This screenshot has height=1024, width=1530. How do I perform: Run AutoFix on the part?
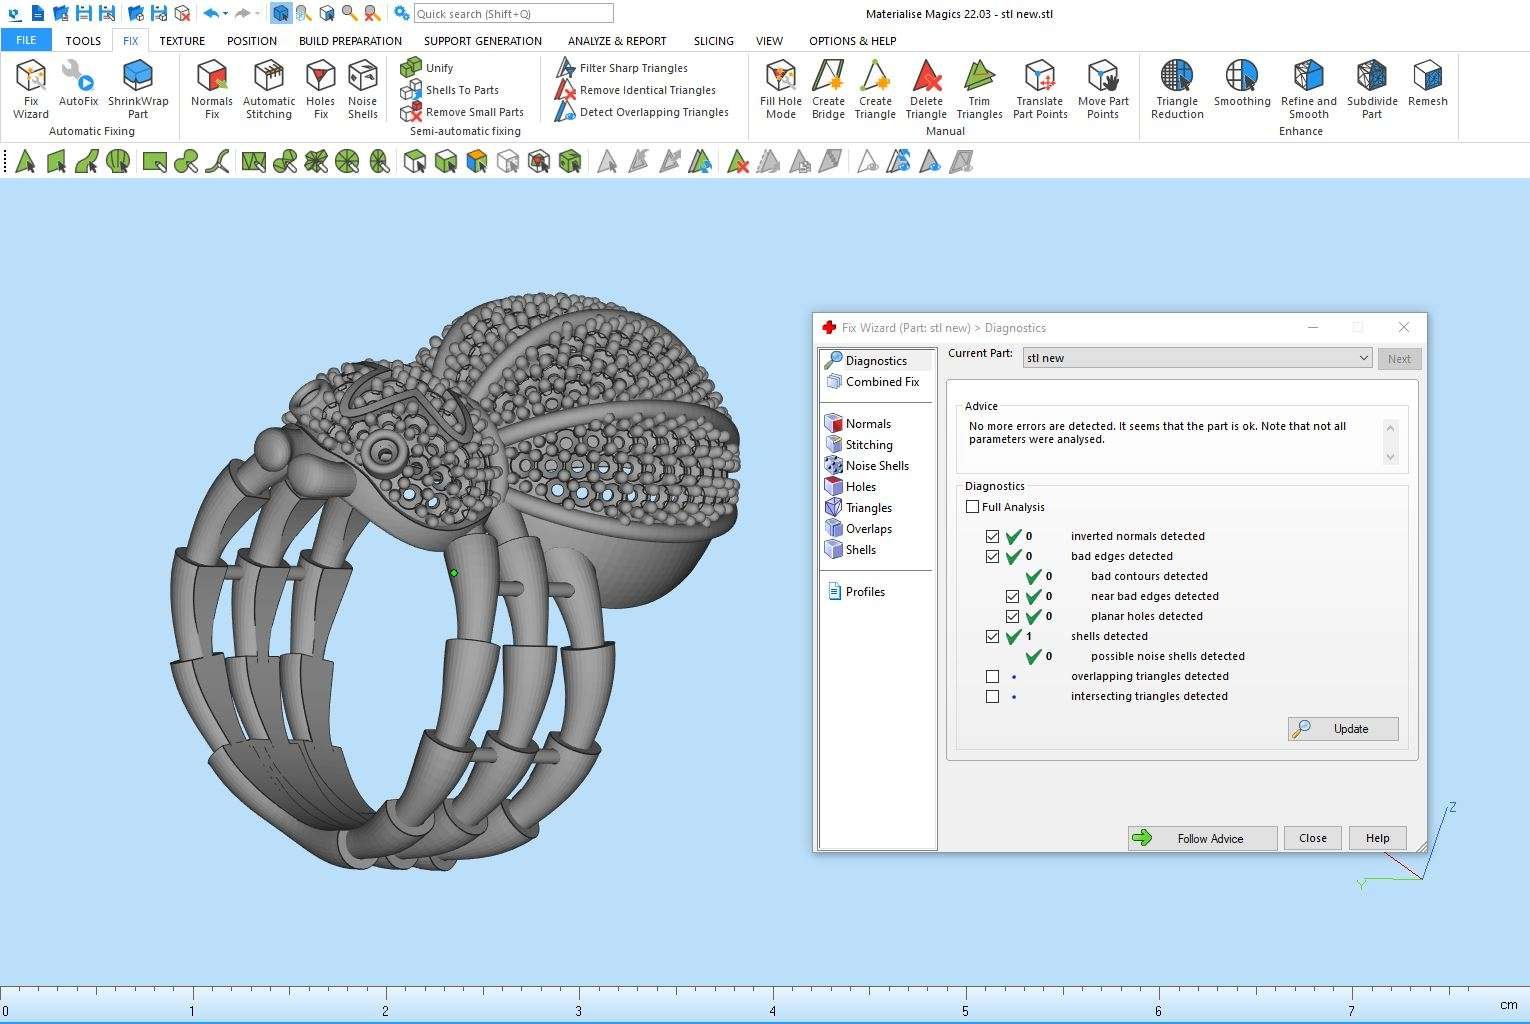coord(78,84)
